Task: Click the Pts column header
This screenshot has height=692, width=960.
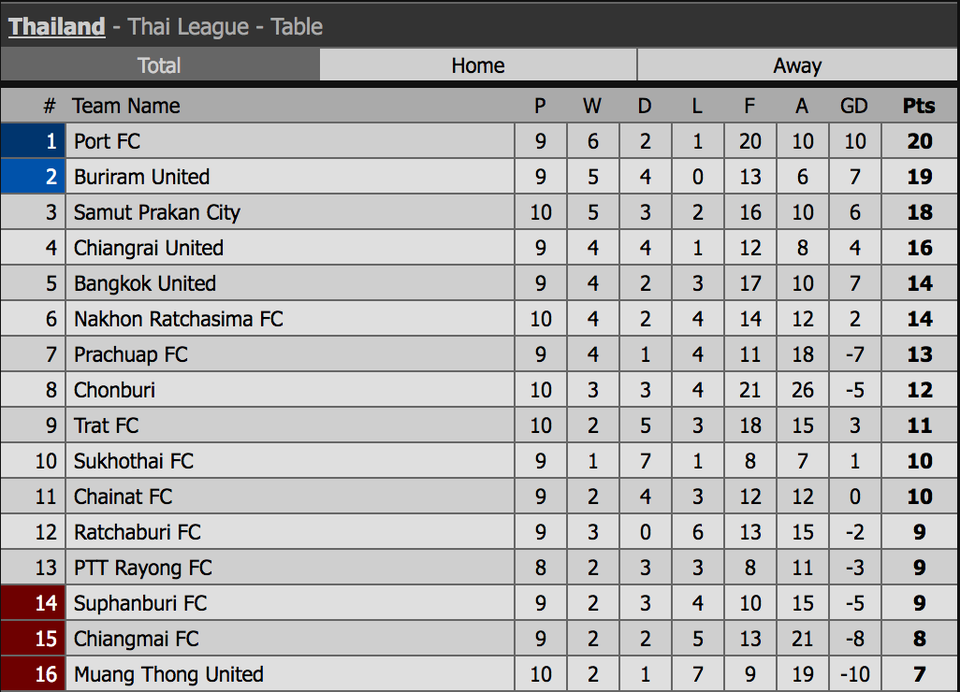Action: click(x=919, y=106)
